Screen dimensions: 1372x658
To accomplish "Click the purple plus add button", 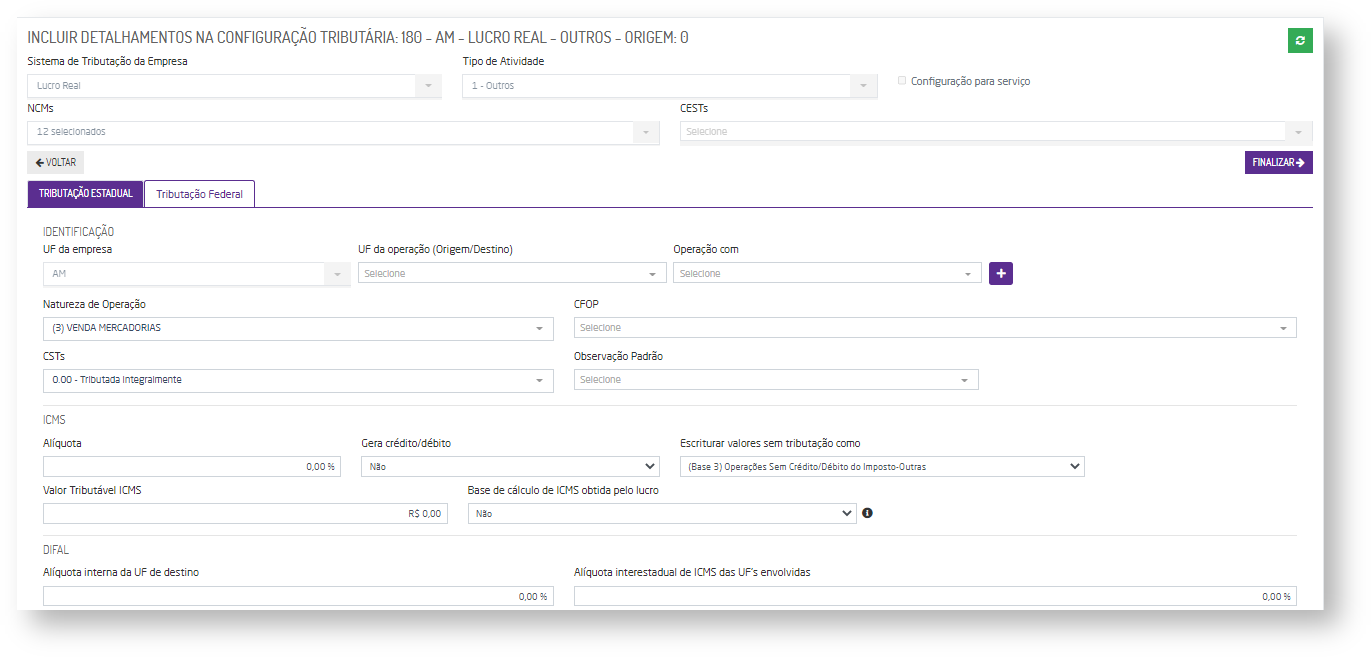I will pos(1000,273).
